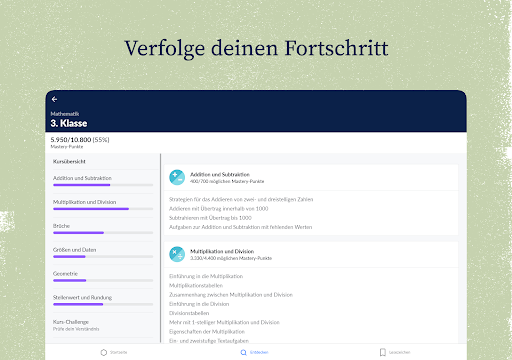Open the Startseite tab

coord(114,352)
